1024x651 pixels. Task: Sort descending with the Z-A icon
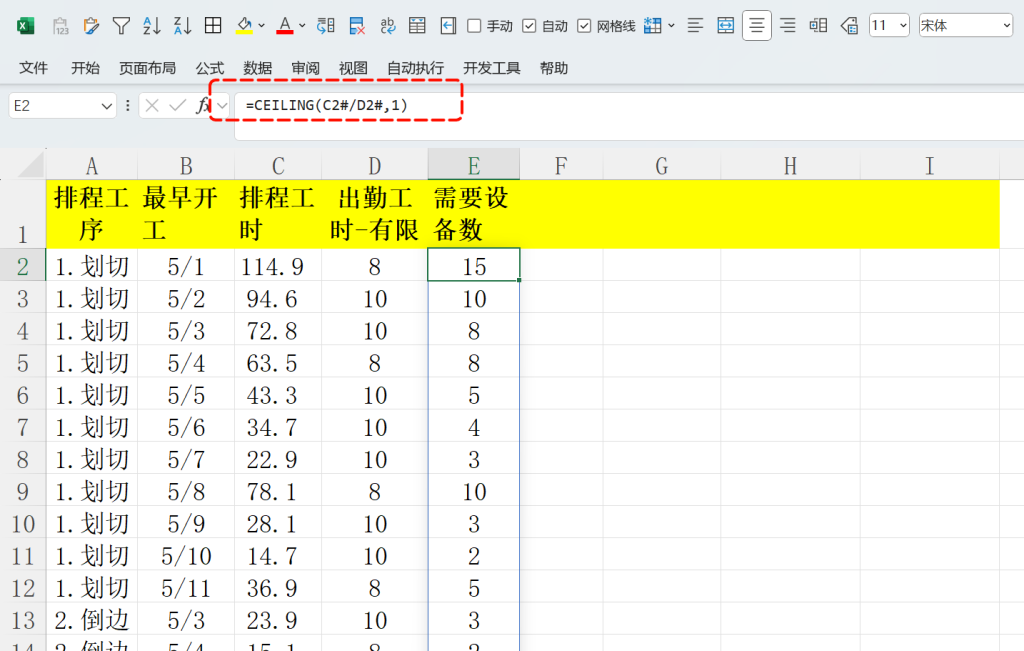pos(182,26)
